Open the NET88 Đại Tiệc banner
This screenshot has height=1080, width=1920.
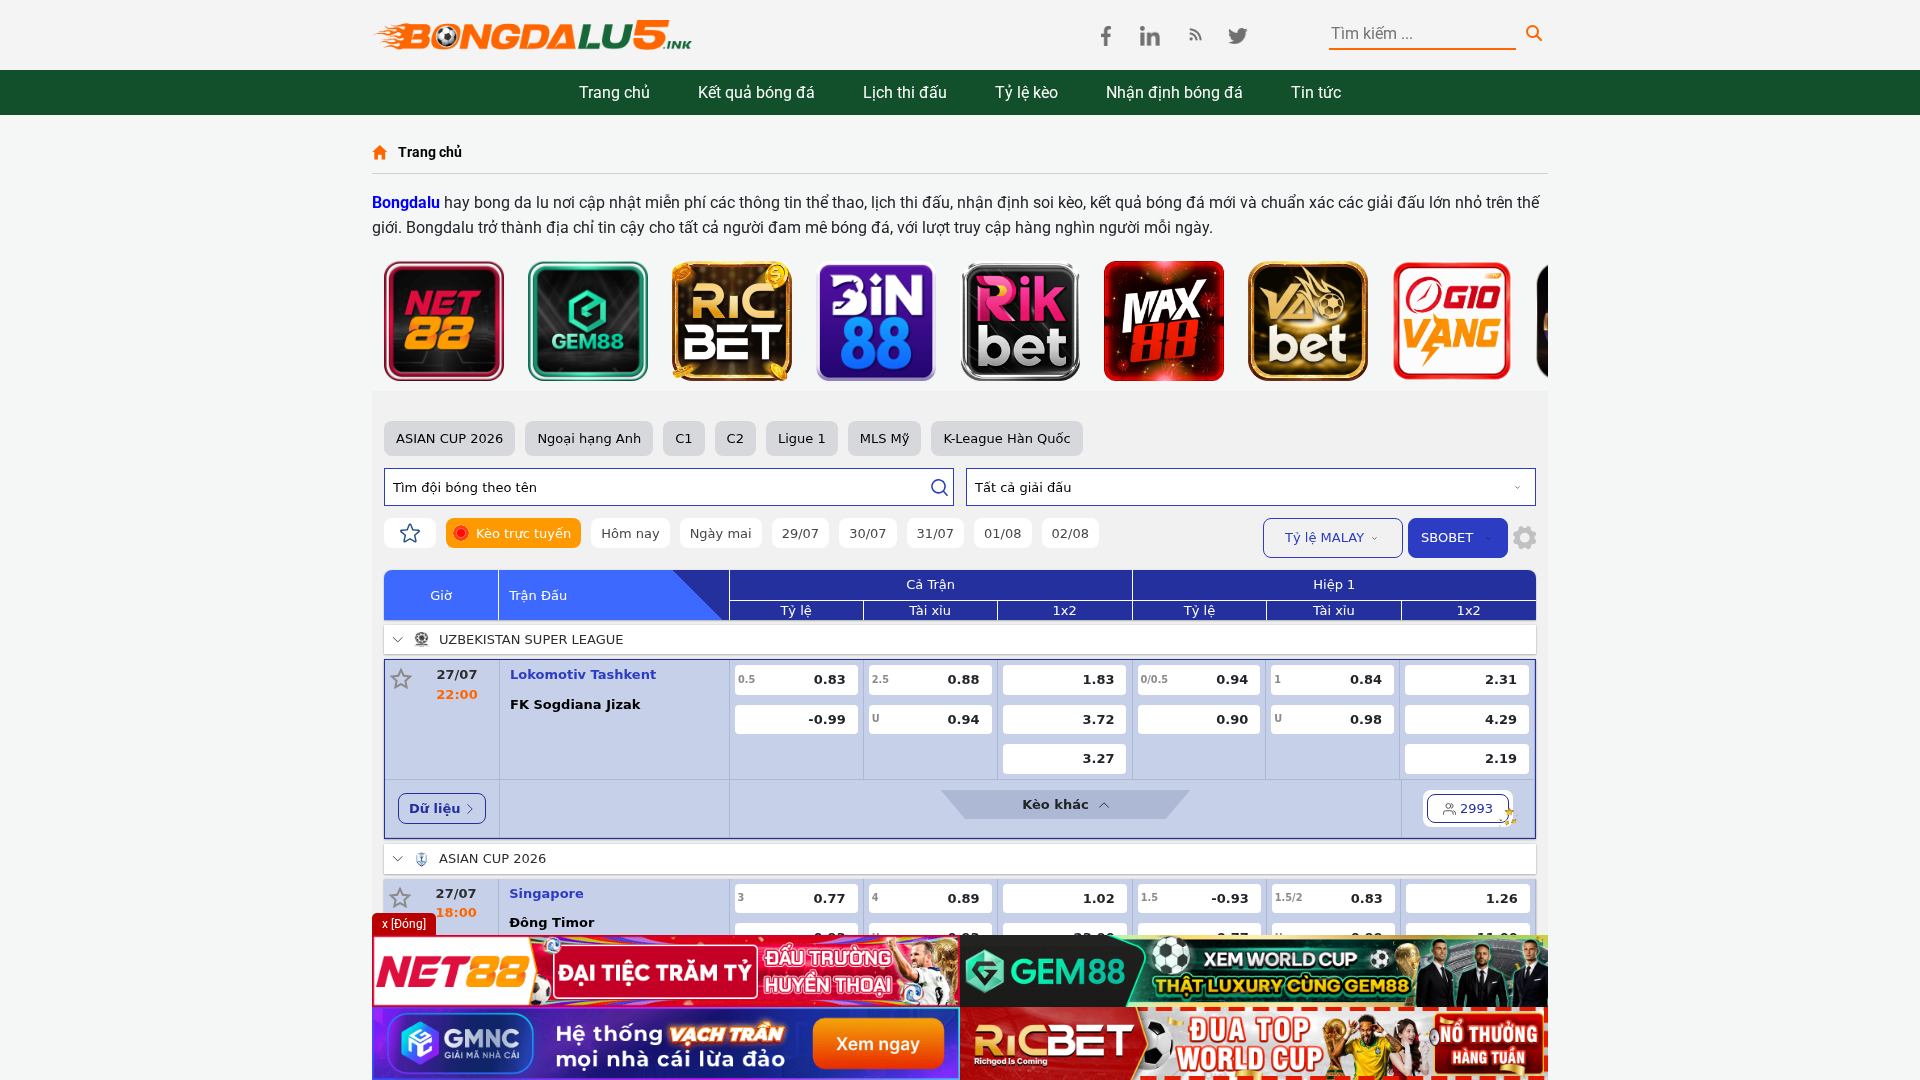click(666, 971)
